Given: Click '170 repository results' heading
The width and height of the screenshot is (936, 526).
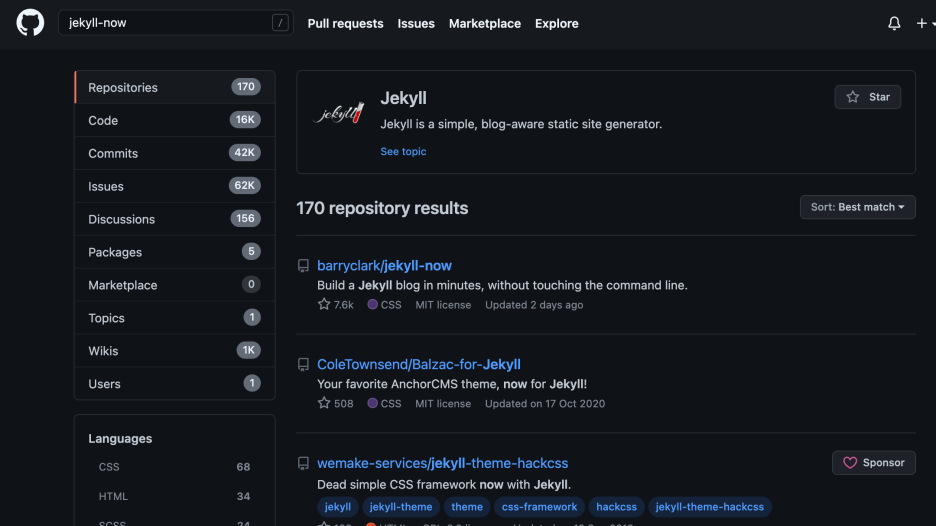Looking at the screenshot, I should 382,208.
